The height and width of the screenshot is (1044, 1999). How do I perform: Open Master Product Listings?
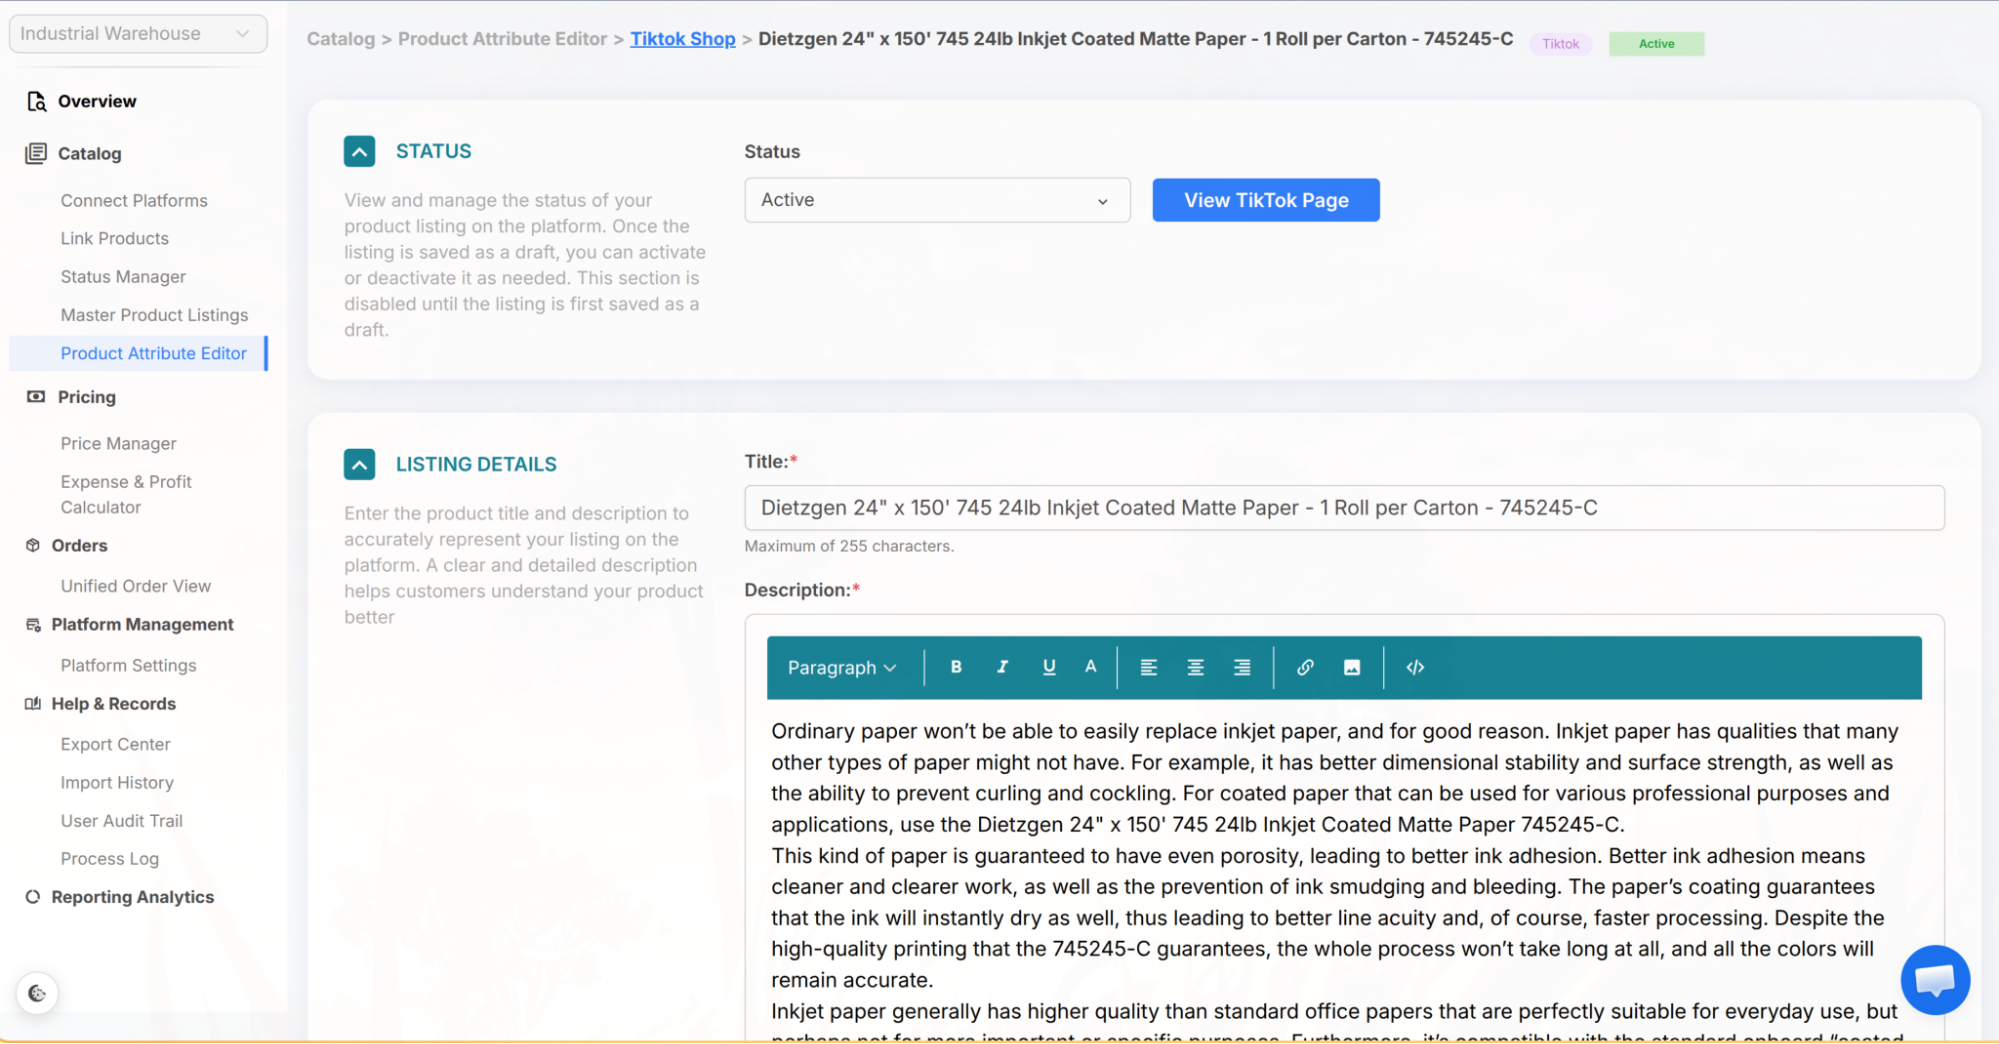154,315
